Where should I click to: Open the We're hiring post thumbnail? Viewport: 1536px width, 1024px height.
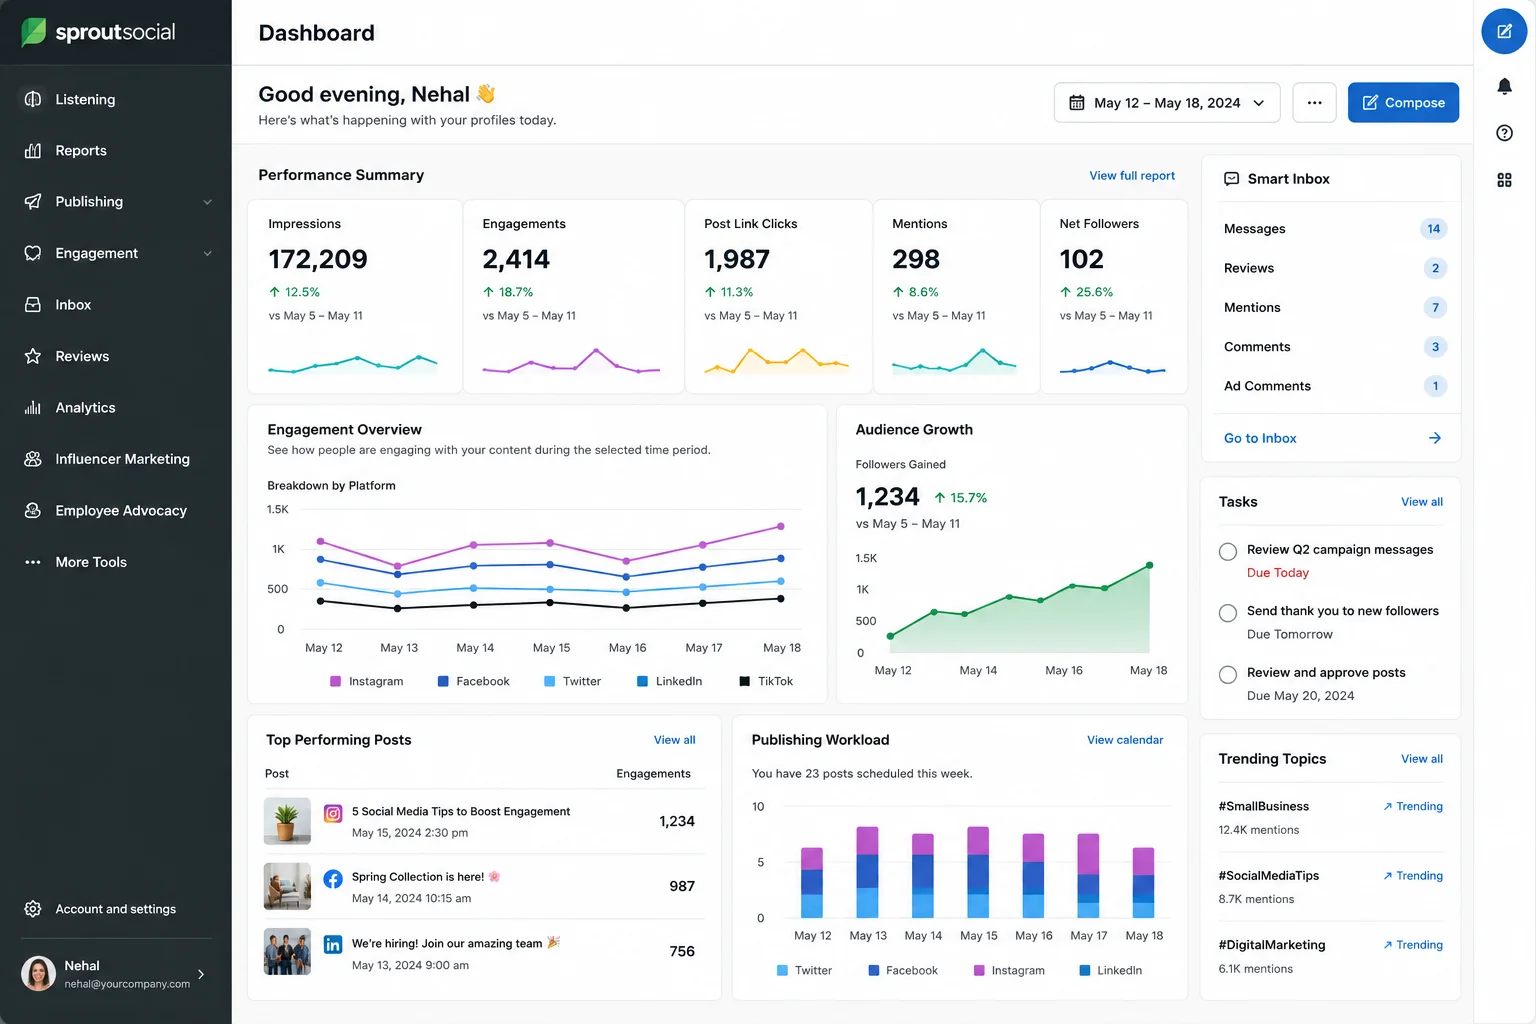287,951
